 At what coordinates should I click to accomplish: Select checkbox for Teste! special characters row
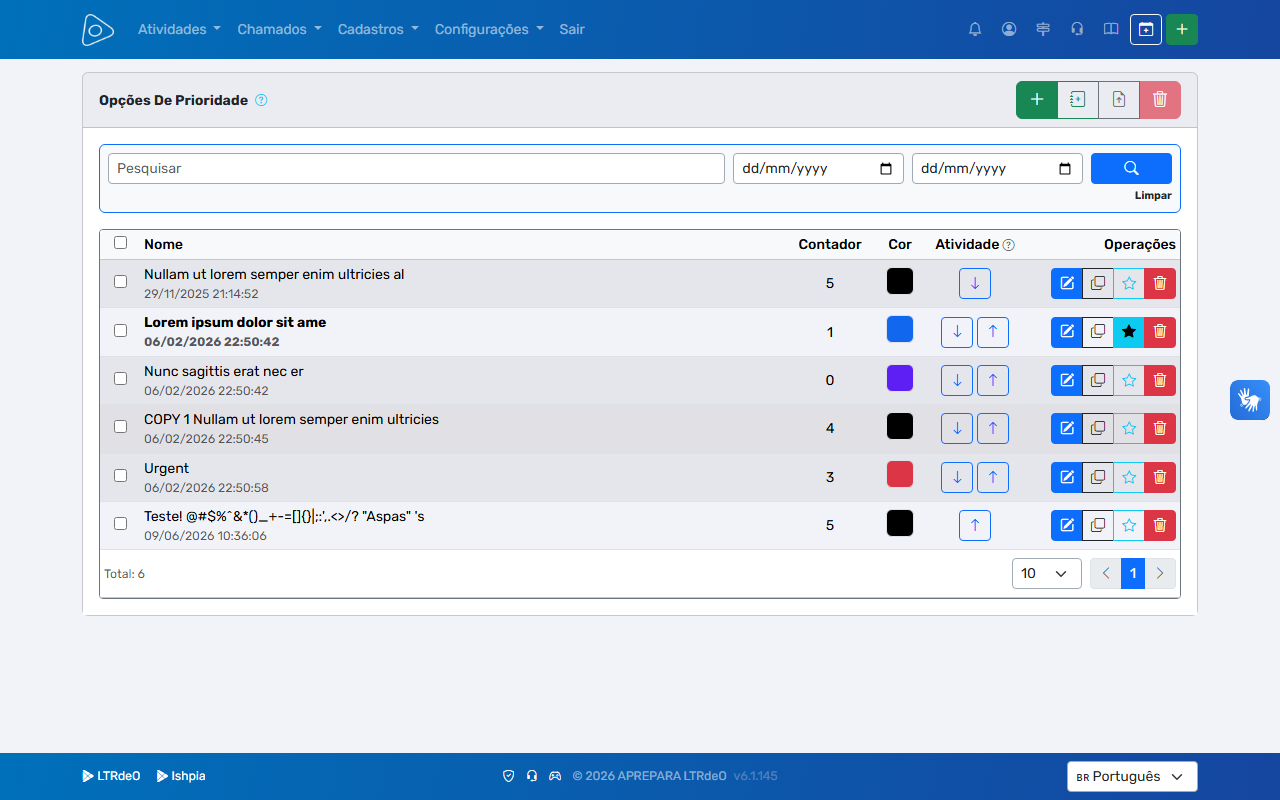coord(121,524)
